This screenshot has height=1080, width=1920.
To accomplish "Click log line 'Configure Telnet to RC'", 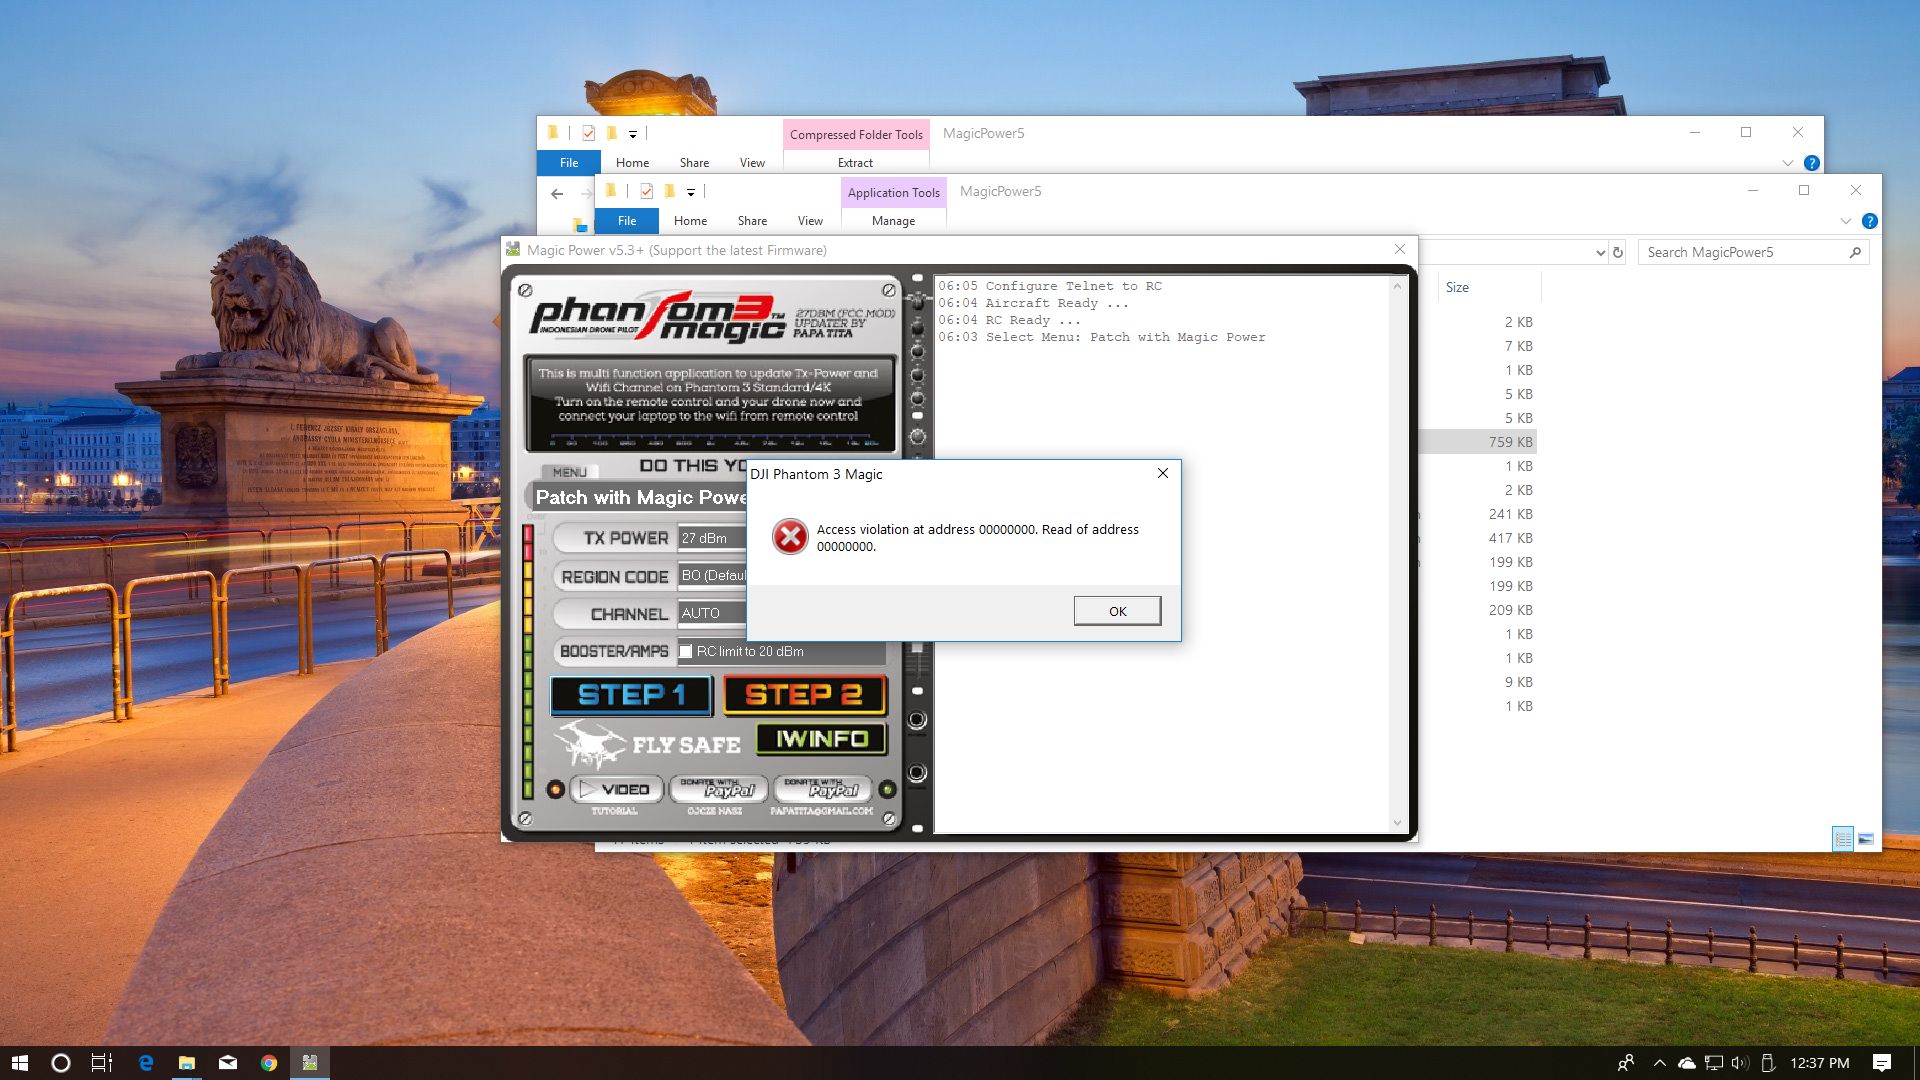I will (1049, 286).
